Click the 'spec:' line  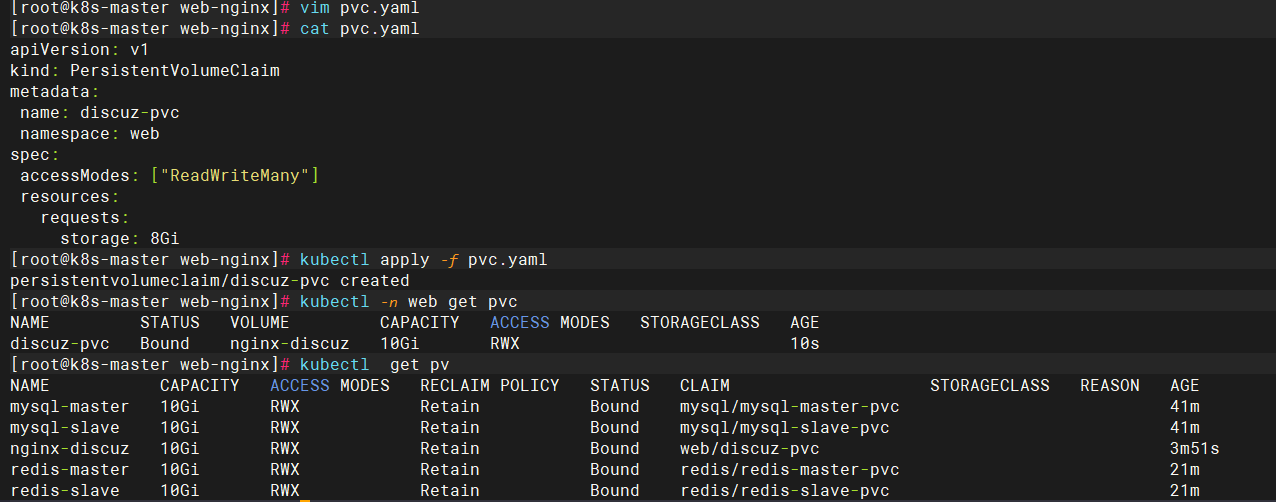pyautogui.click(x=35, y=155)
